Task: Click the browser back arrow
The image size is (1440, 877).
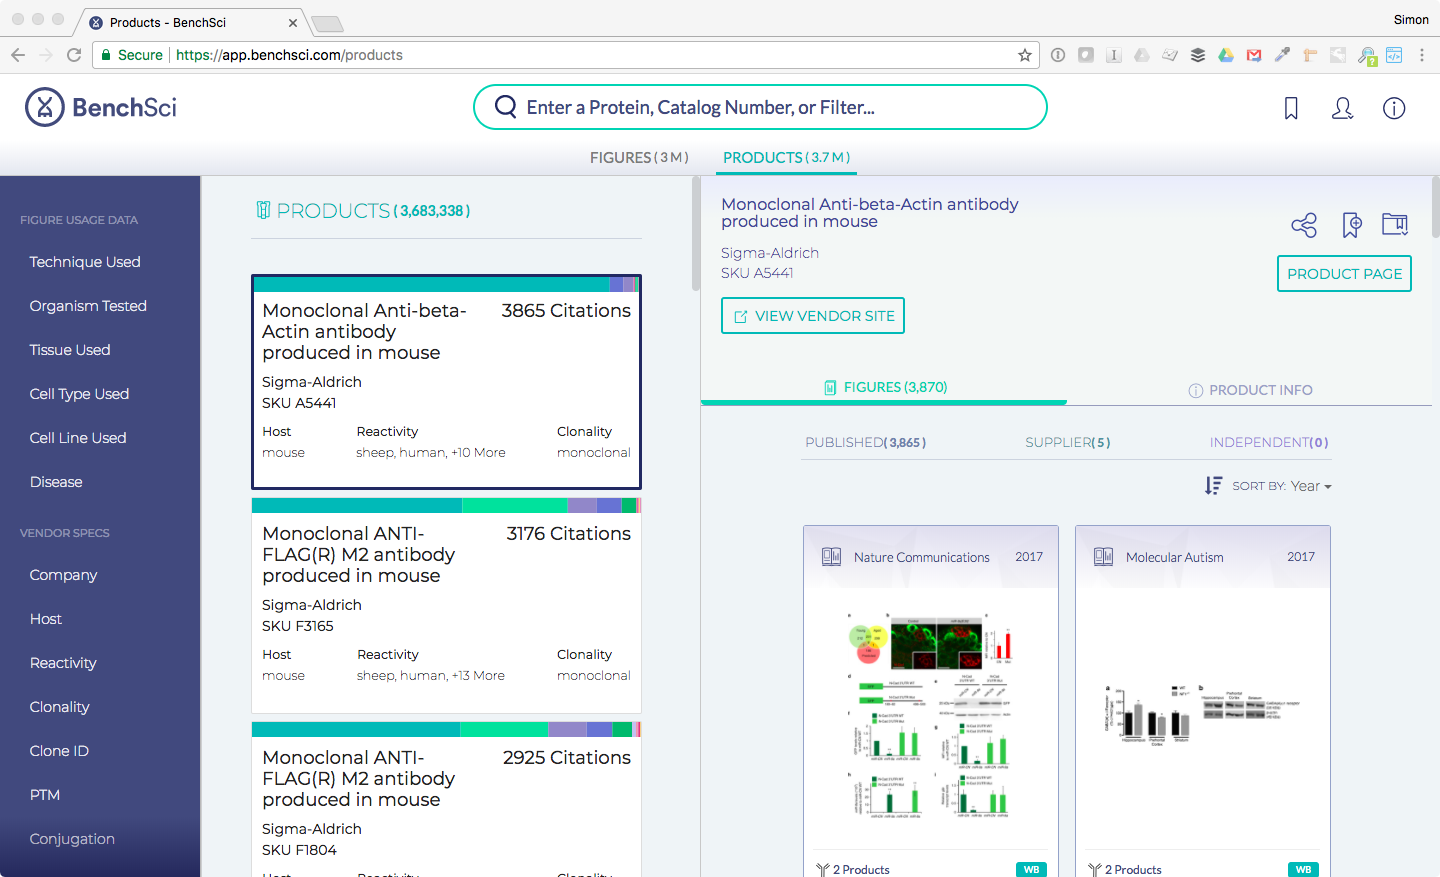Action: pos(18,55)
